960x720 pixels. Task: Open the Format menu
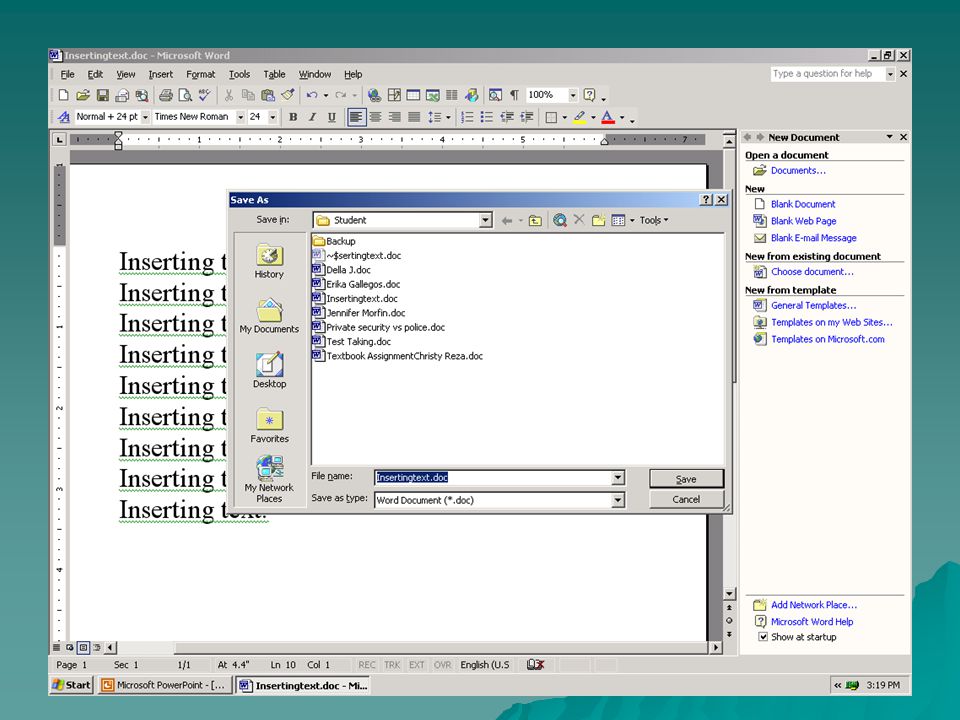pyautogui.click(x=201, y=74)
